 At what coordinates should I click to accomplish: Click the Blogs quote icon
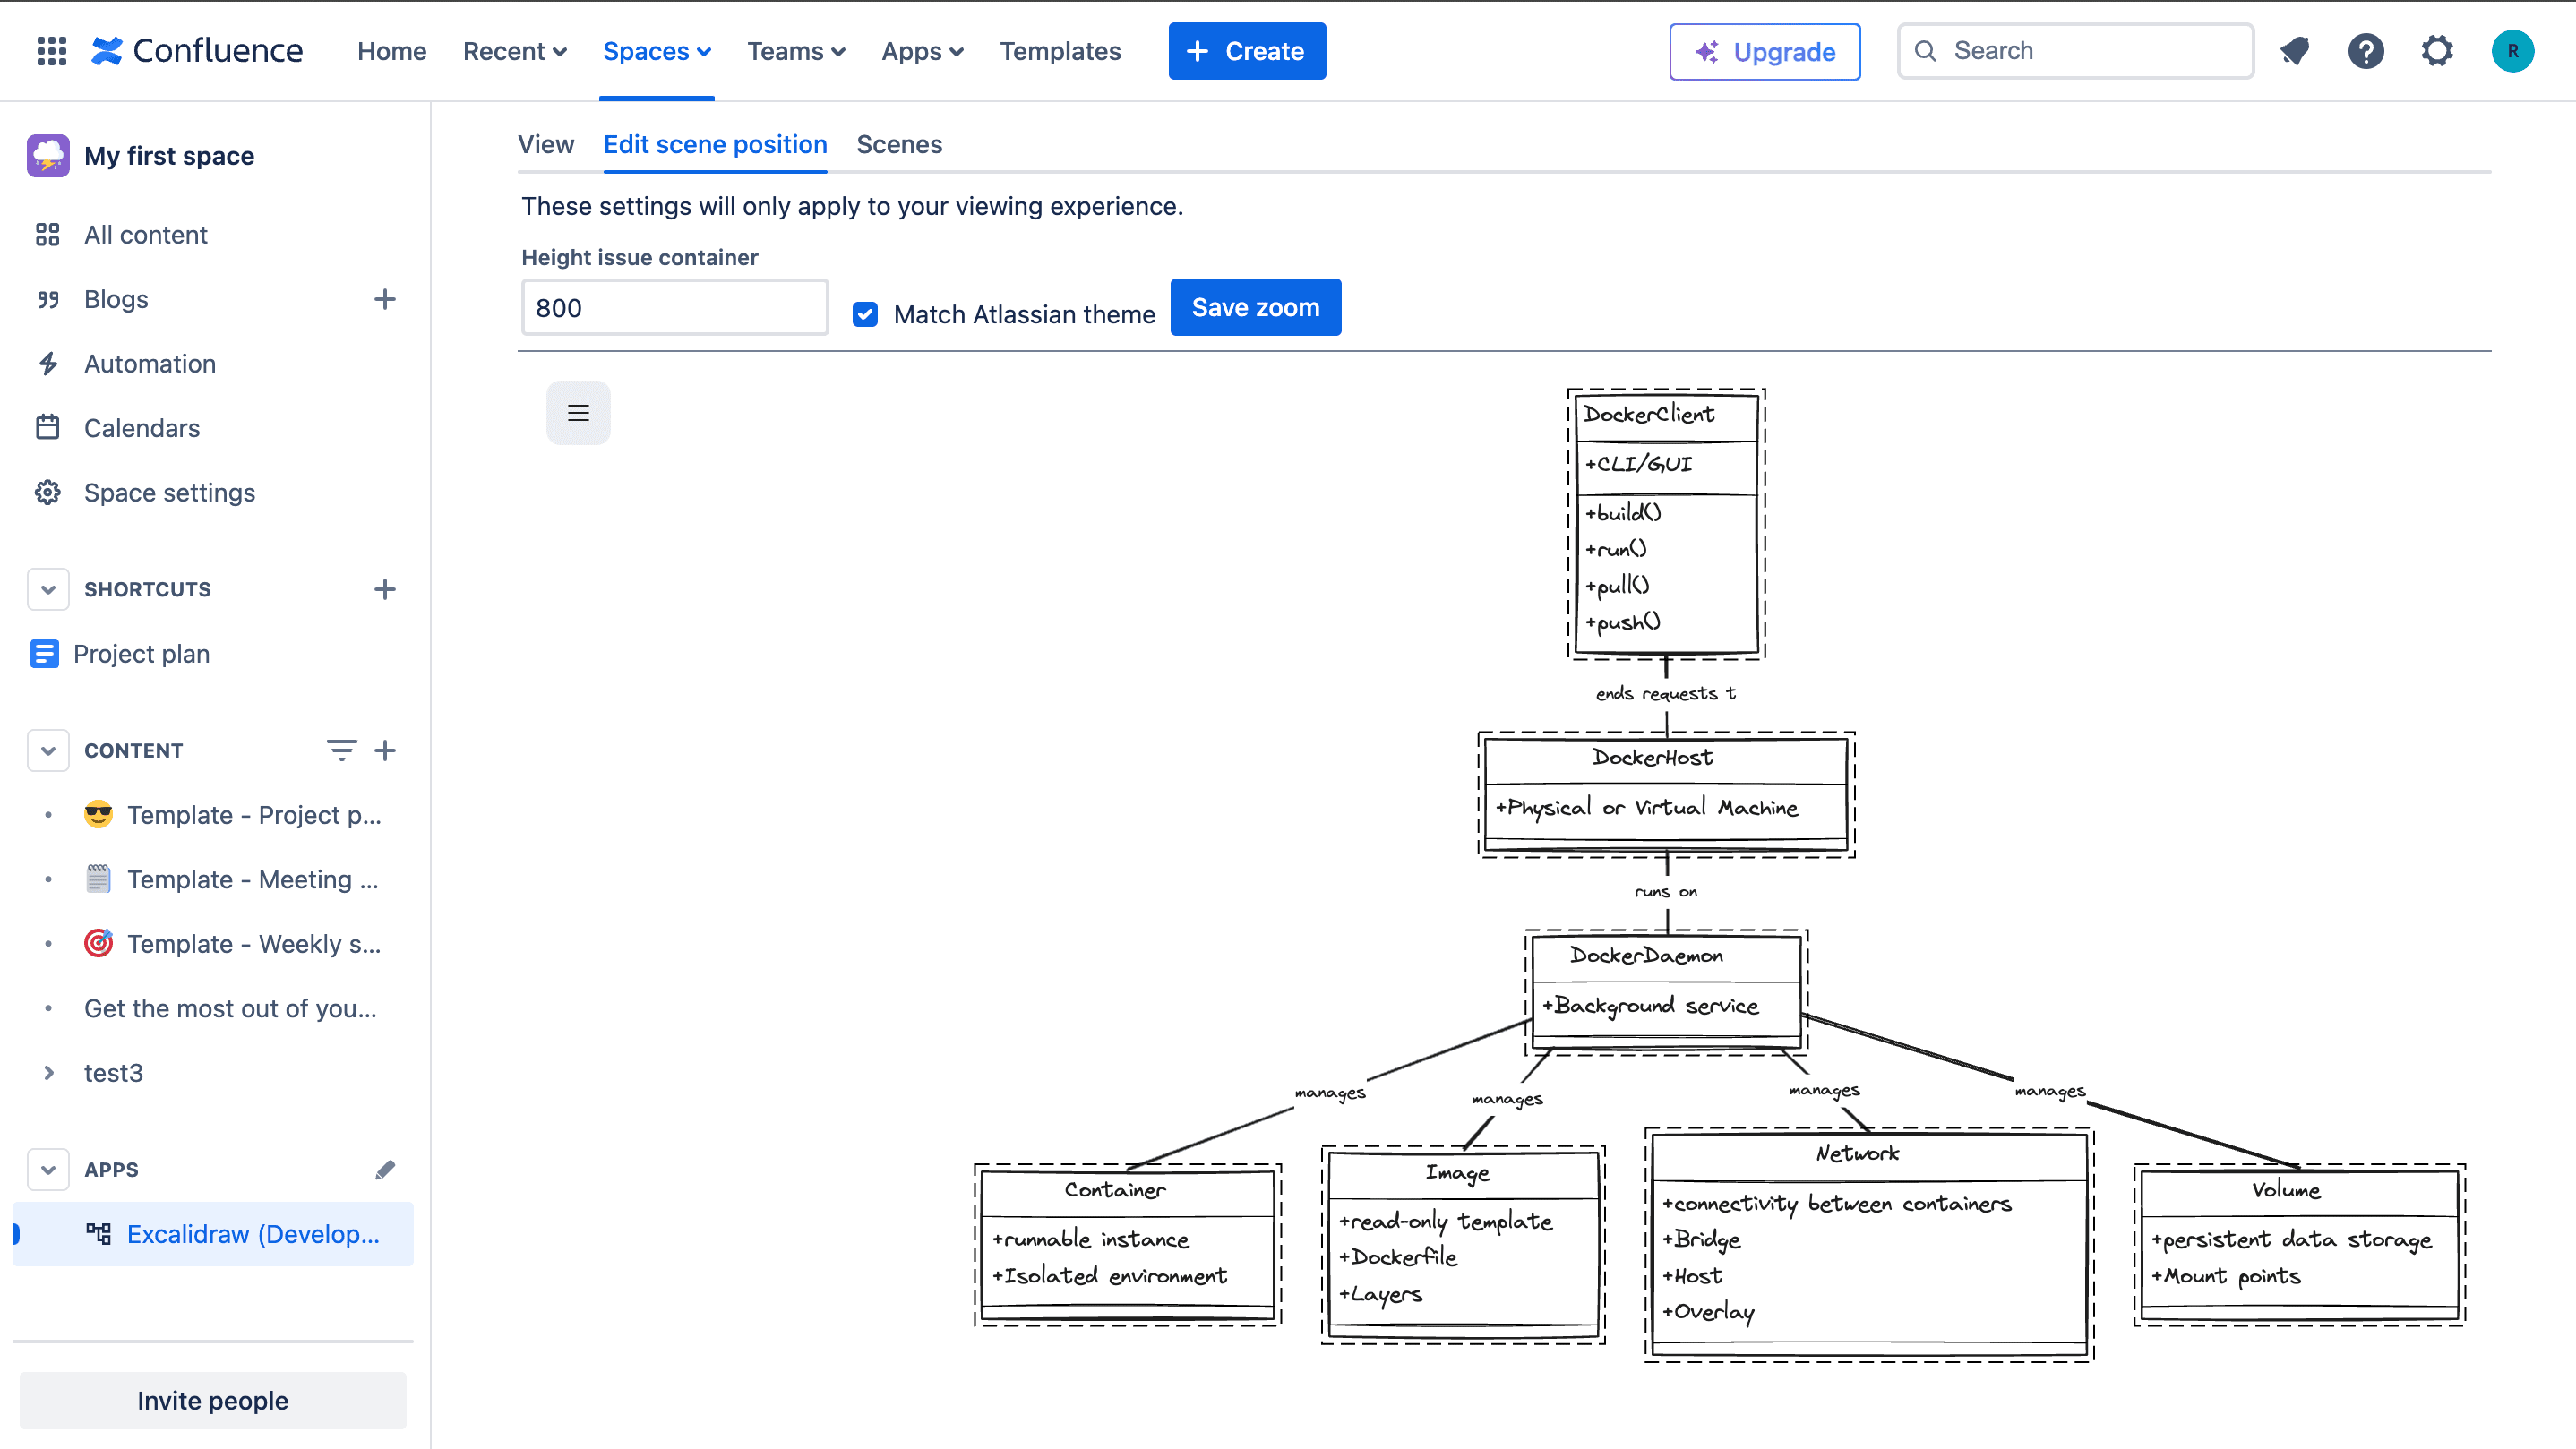(x=48, y=299)
